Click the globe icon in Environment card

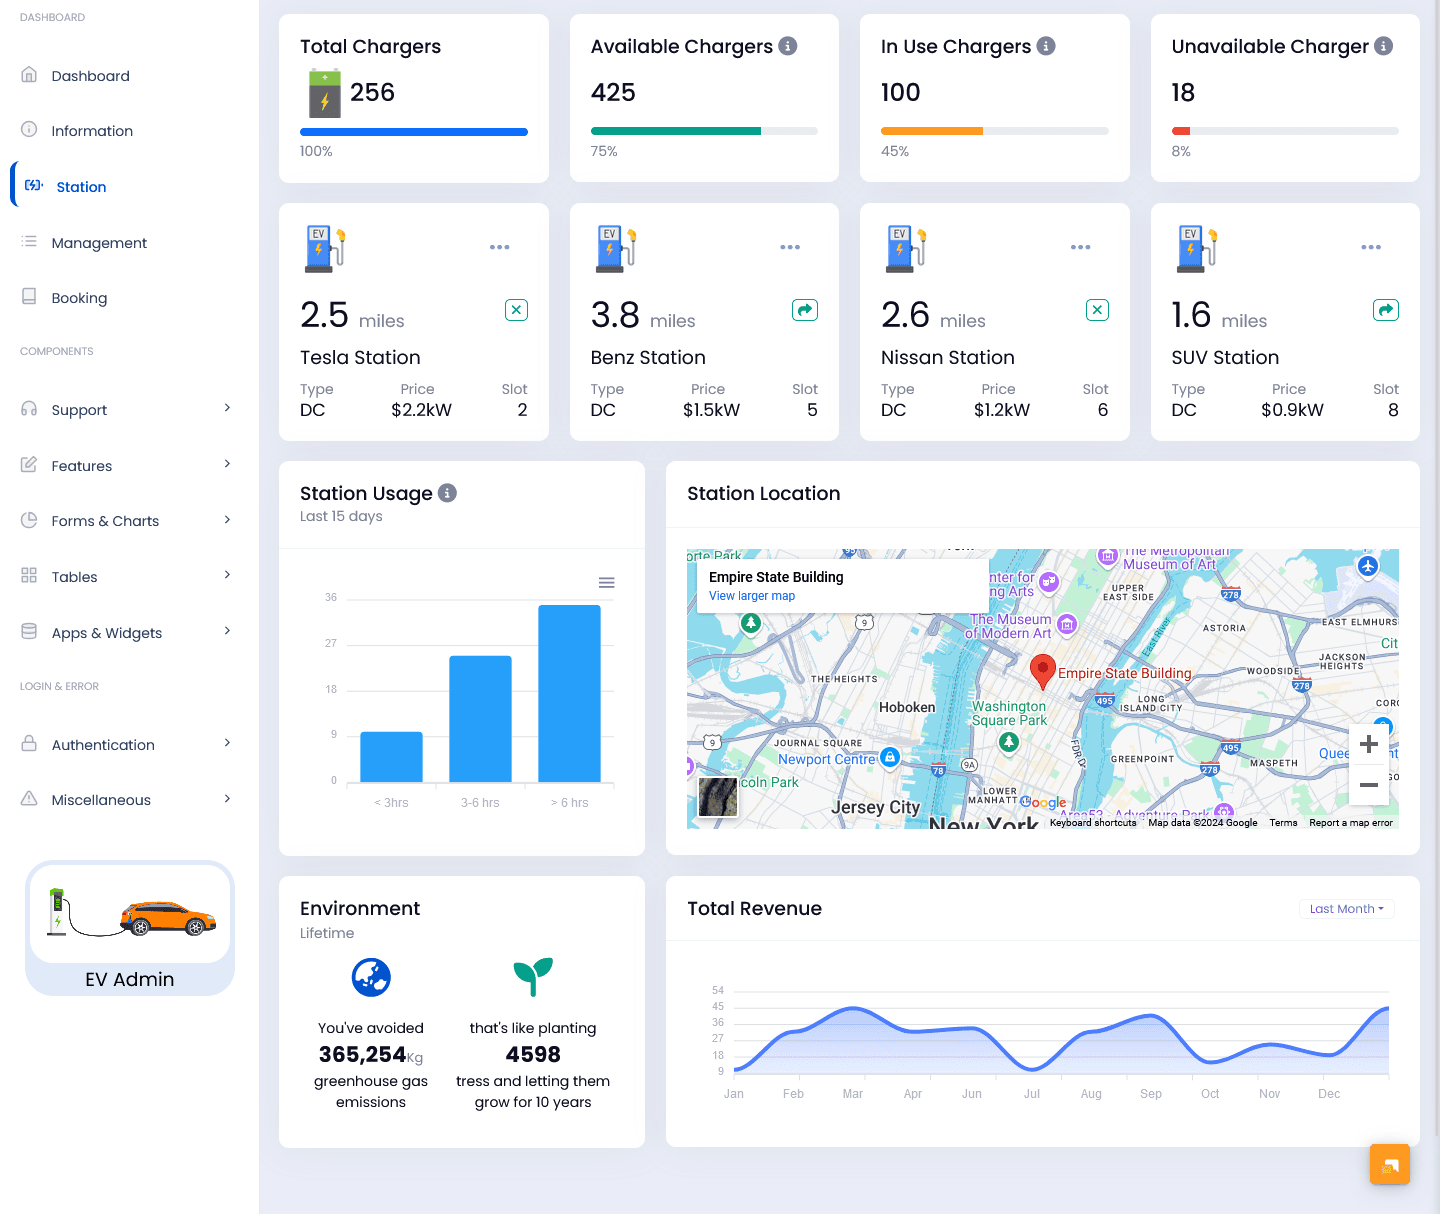tap(371, 977)
